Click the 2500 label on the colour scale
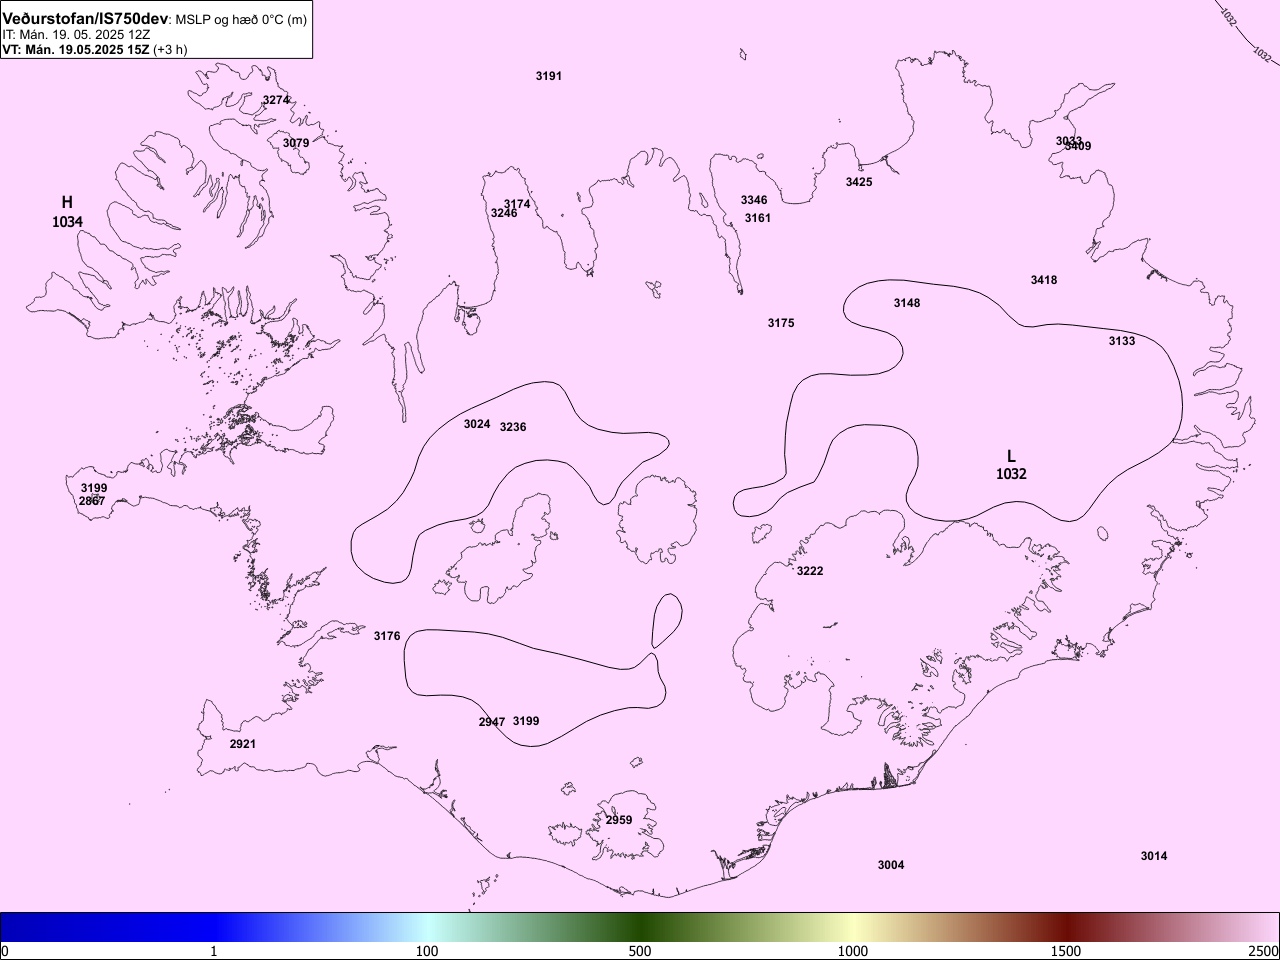 tap(1263, 951)
